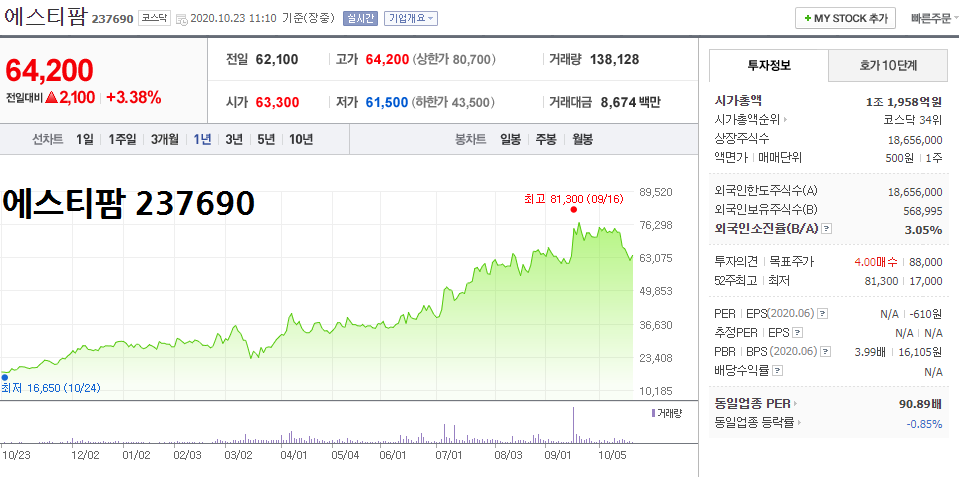The image size is (962, 477).
Task: Click the 투자의견 label
Action: (736, 262)
